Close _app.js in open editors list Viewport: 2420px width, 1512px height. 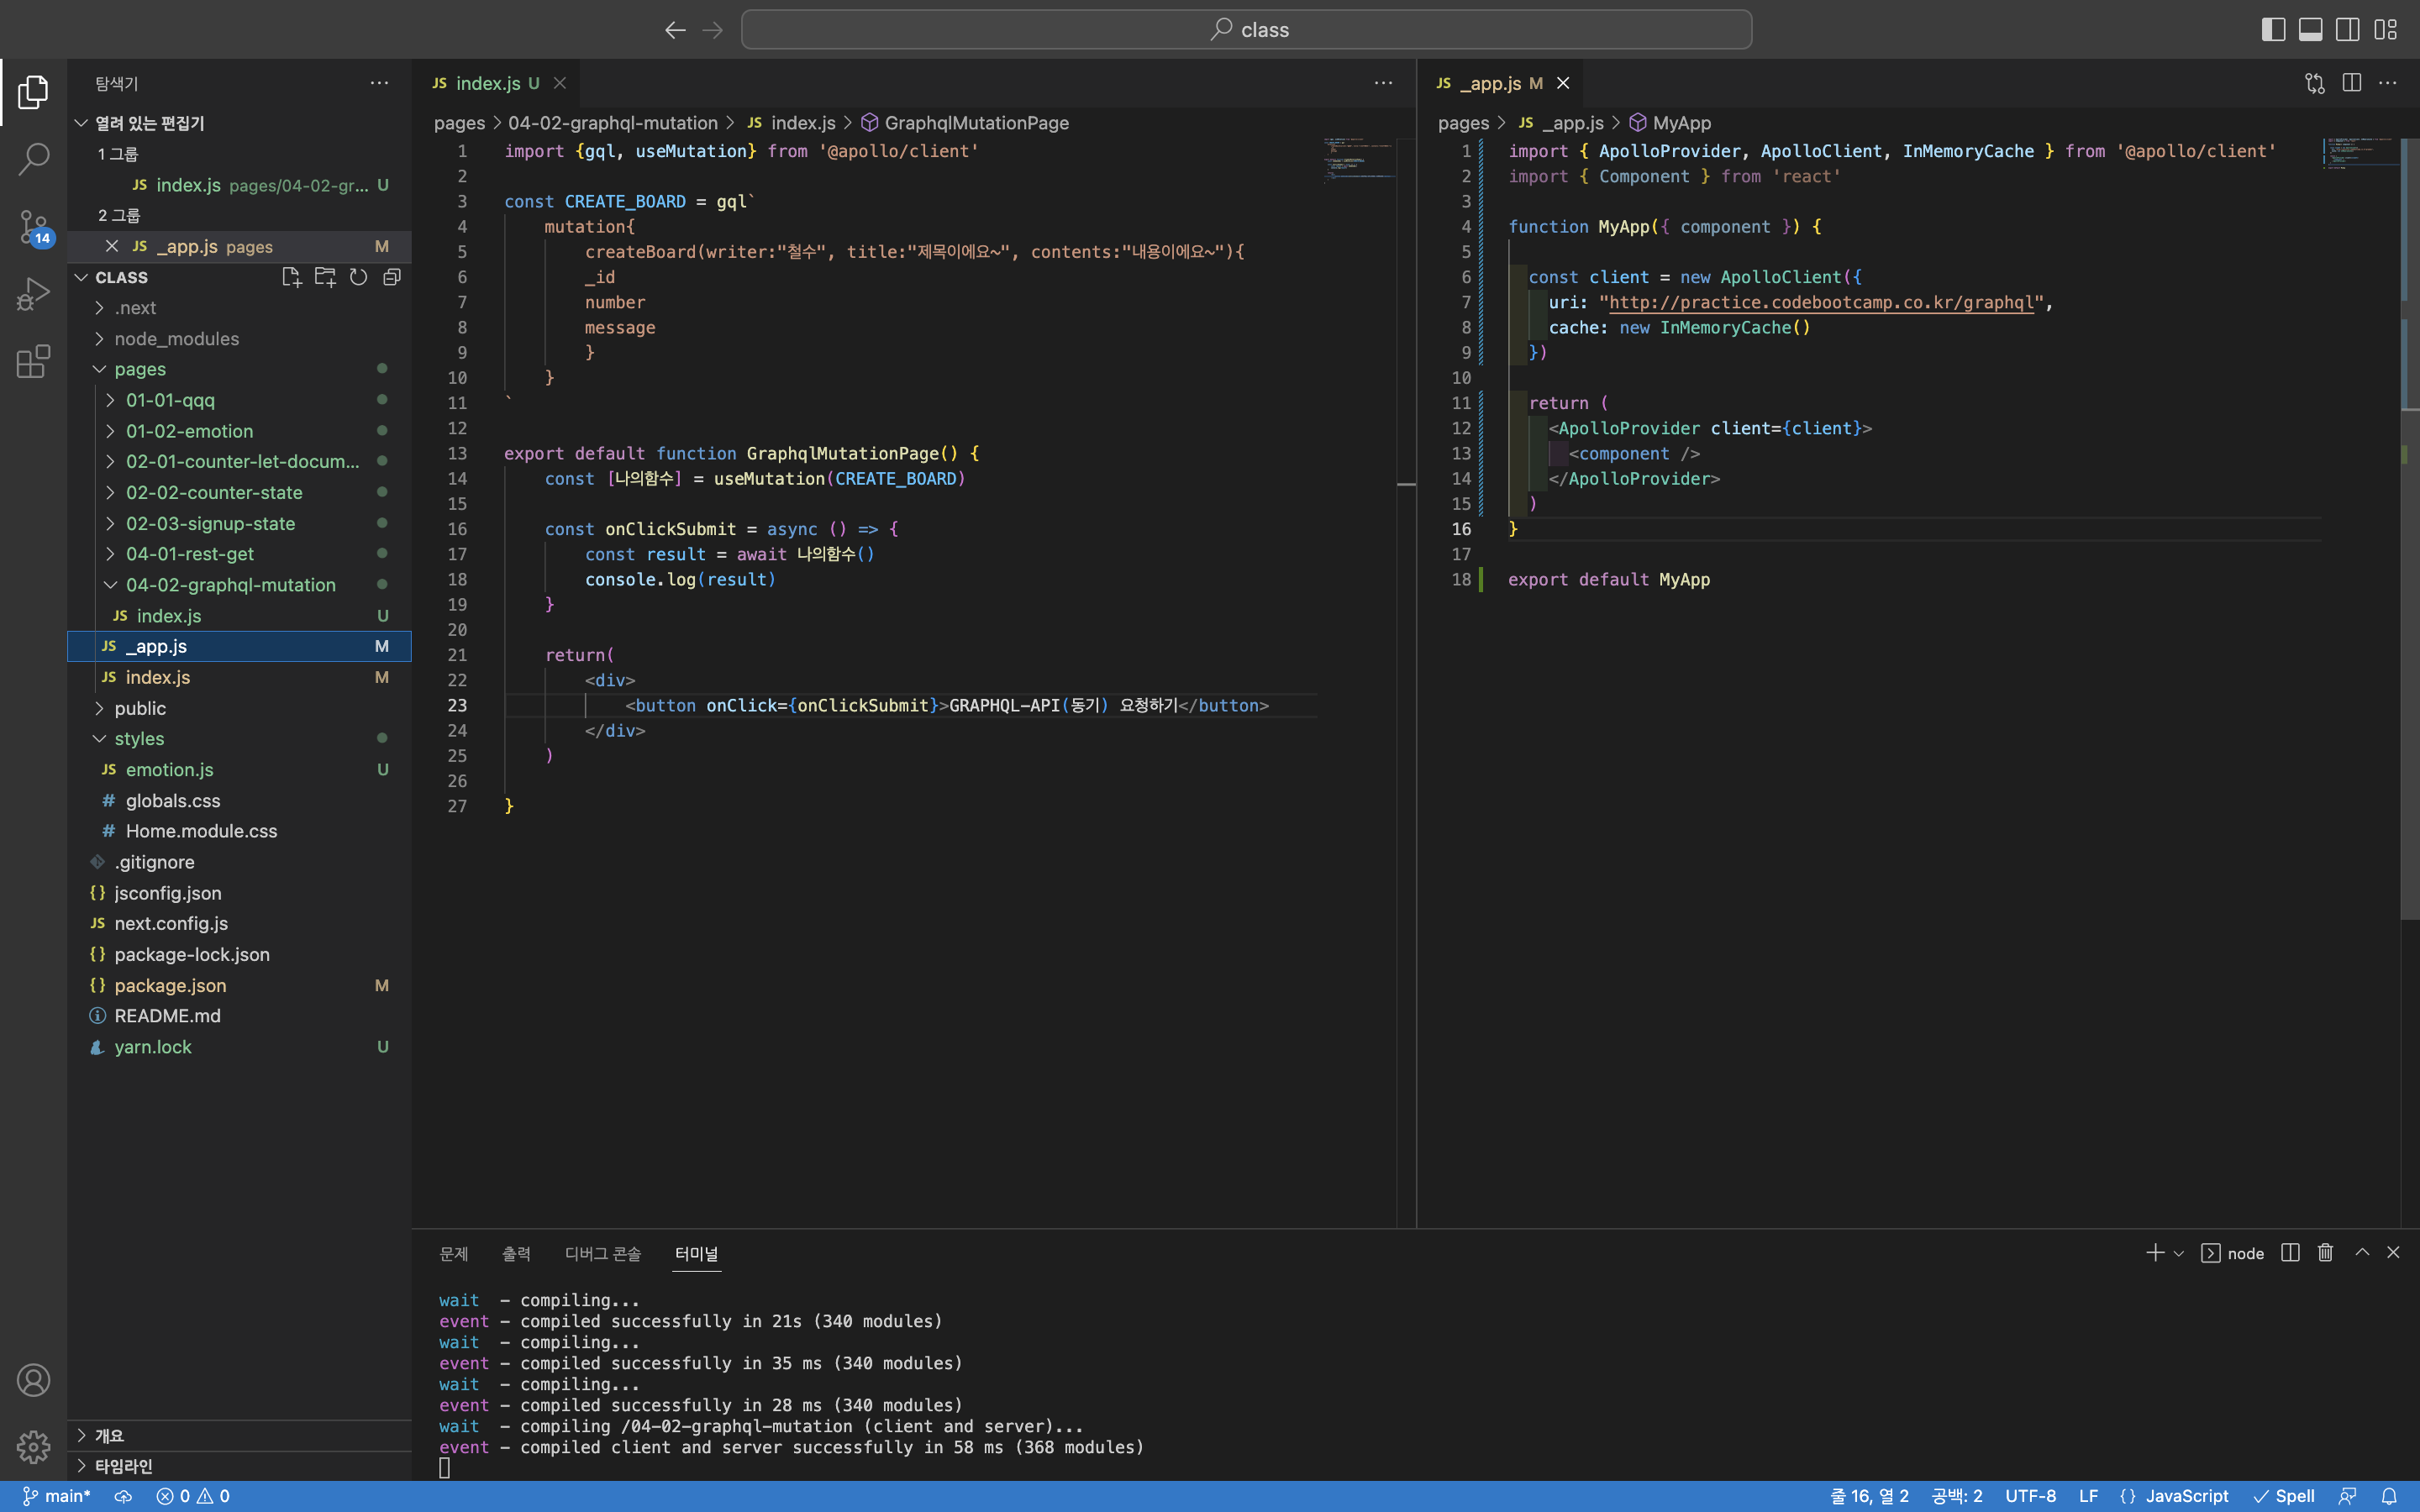click(112, 246)
